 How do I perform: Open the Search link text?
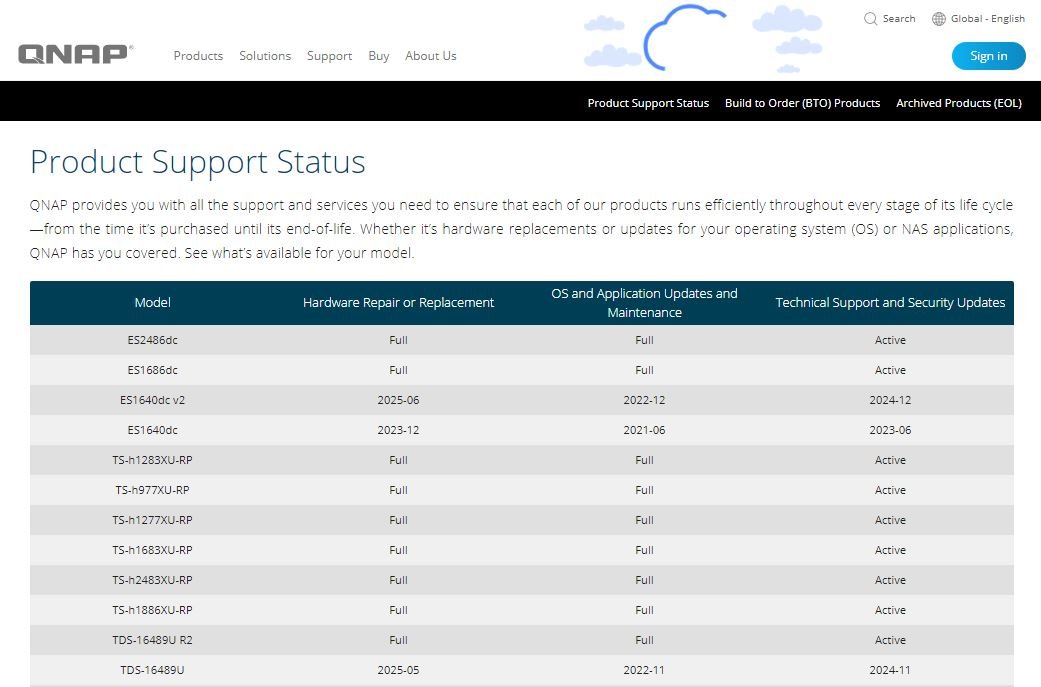pyautogui.click(x=899, y=19)
